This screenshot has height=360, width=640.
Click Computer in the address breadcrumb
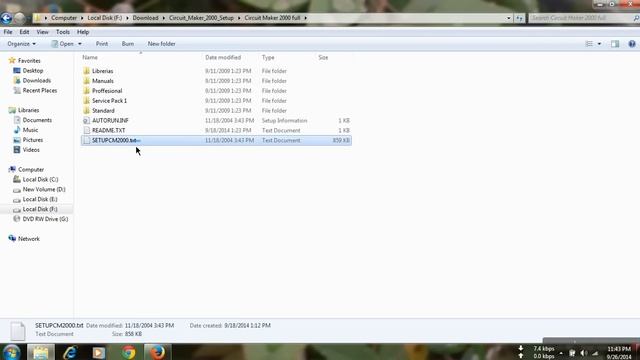pos(64,18)
